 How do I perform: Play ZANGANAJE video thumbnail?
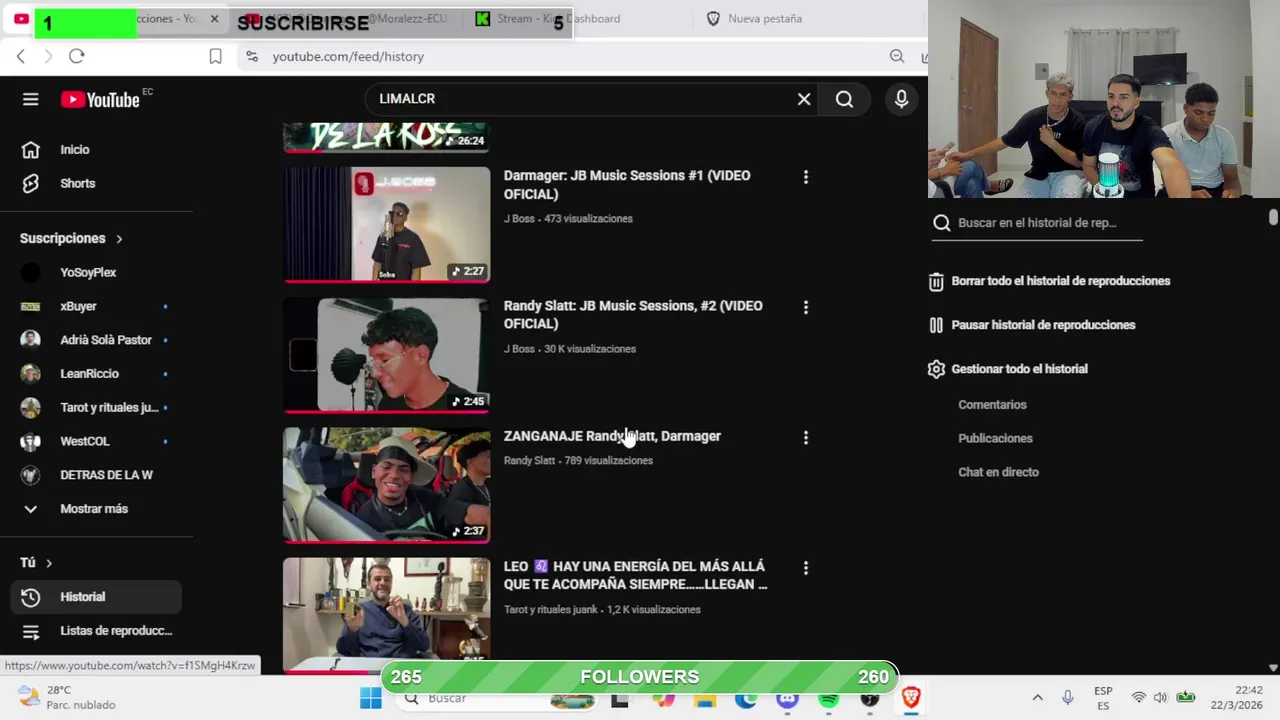387,485
